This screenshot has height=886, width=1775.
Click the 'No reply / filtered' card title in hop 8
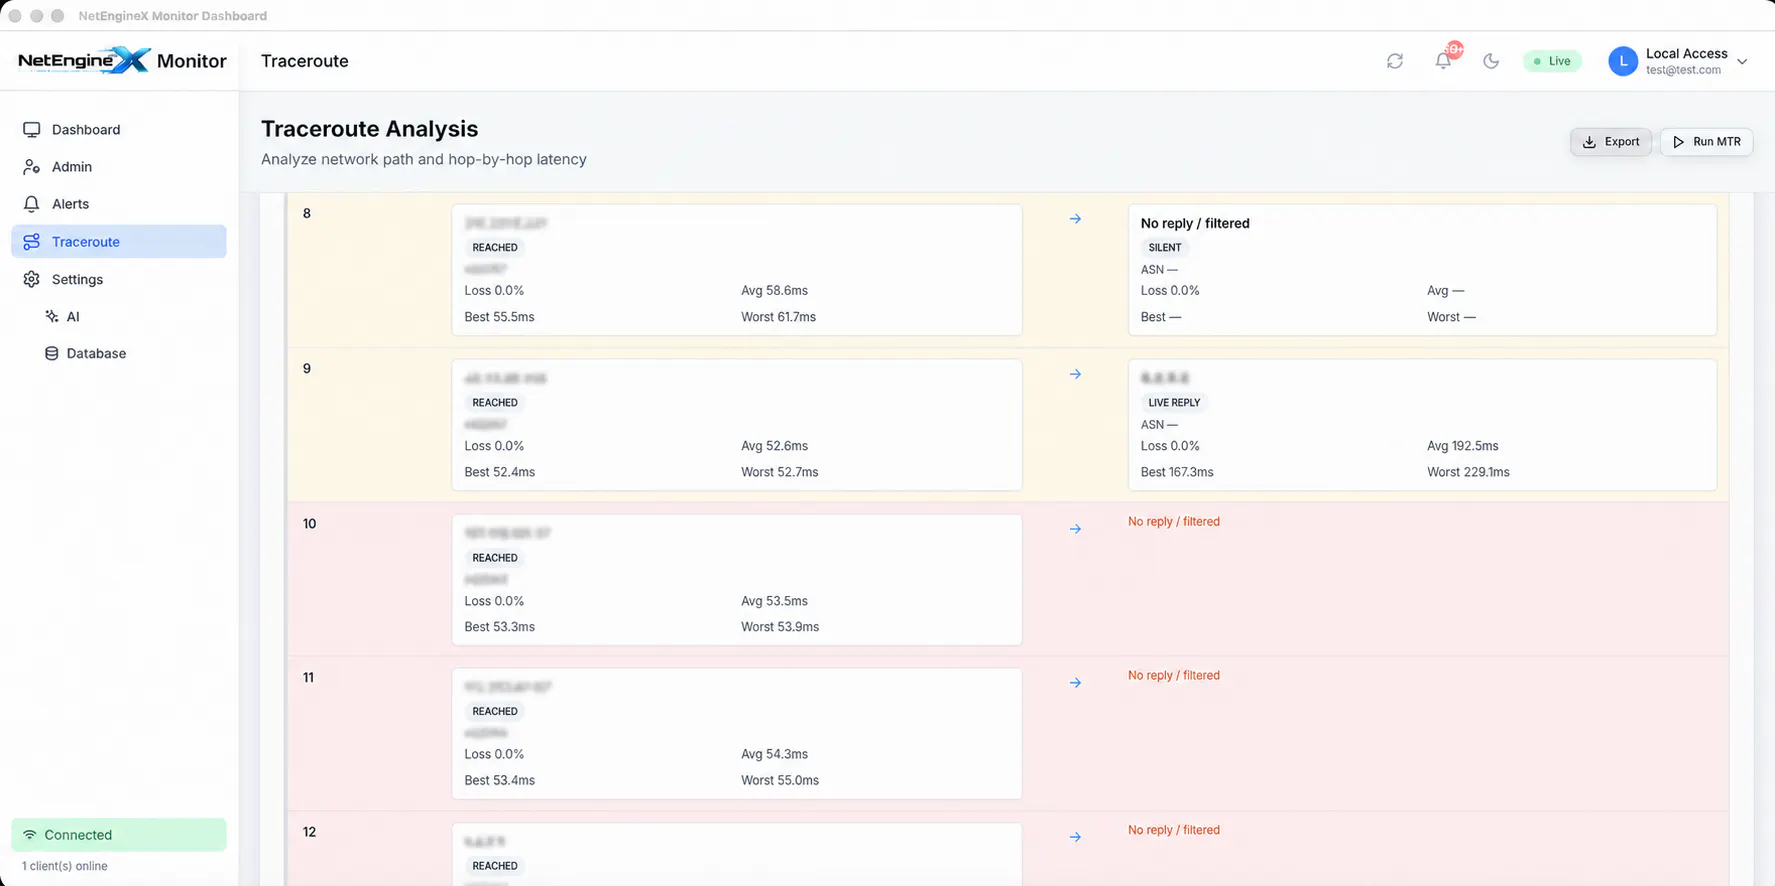coord(1195,223)
